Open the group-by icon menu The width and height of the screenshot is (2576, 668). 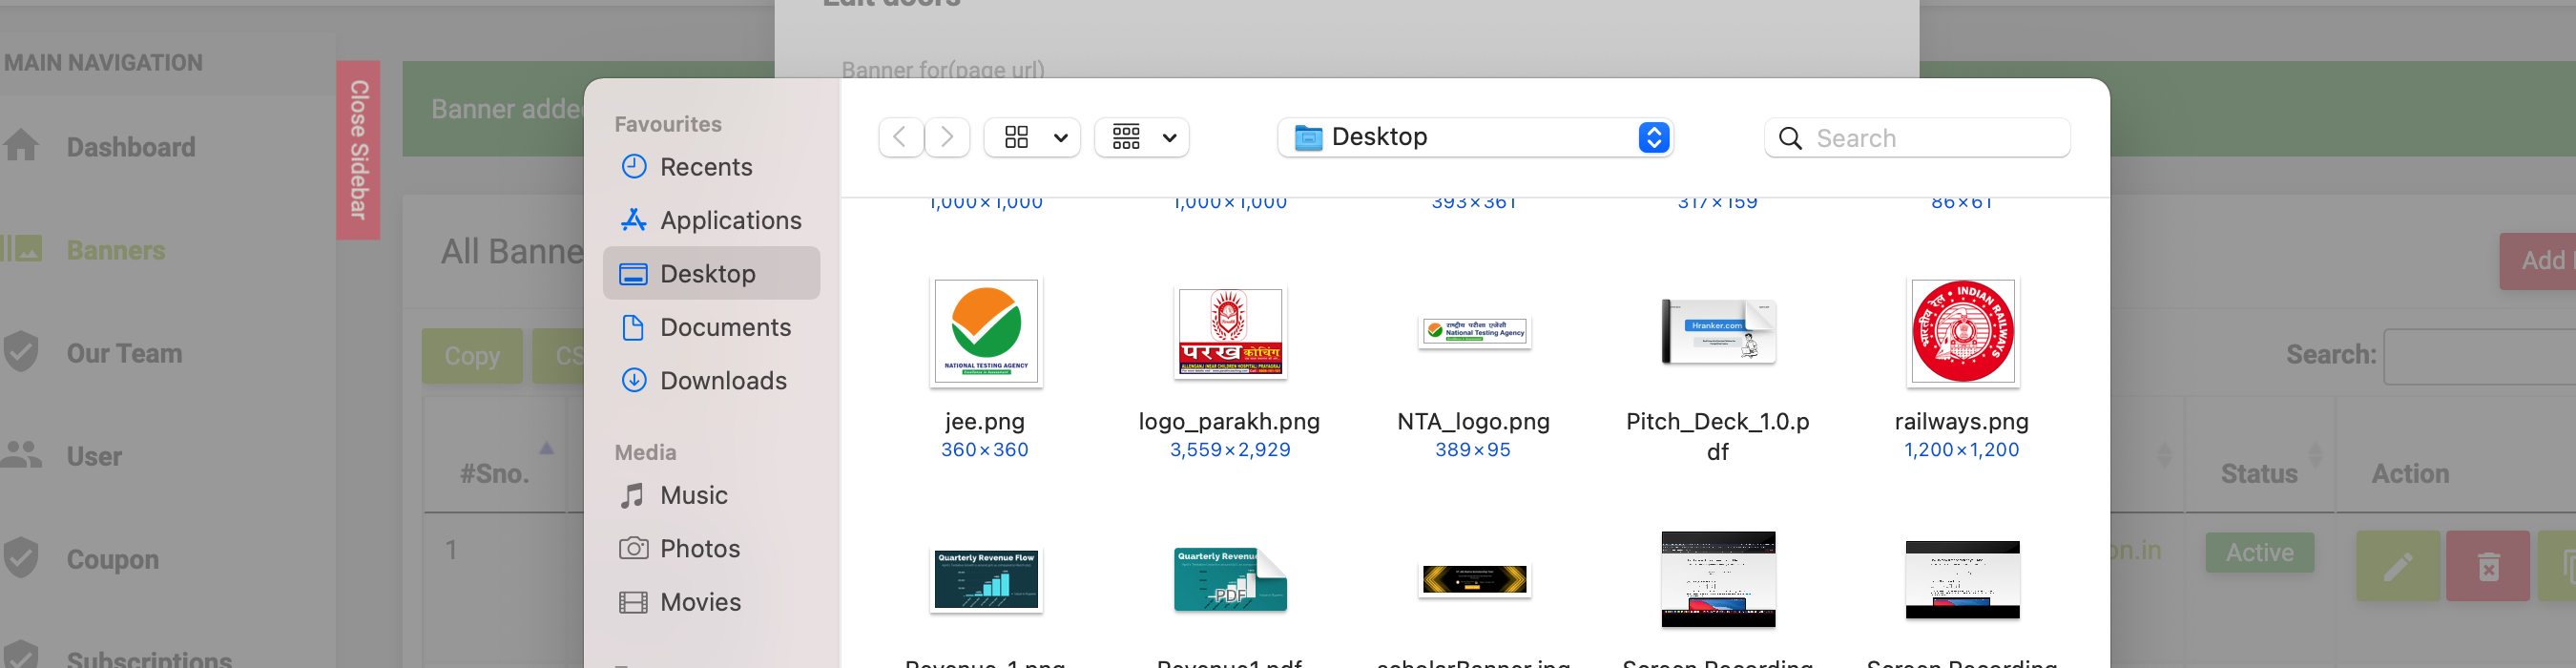click(1142, 137)
